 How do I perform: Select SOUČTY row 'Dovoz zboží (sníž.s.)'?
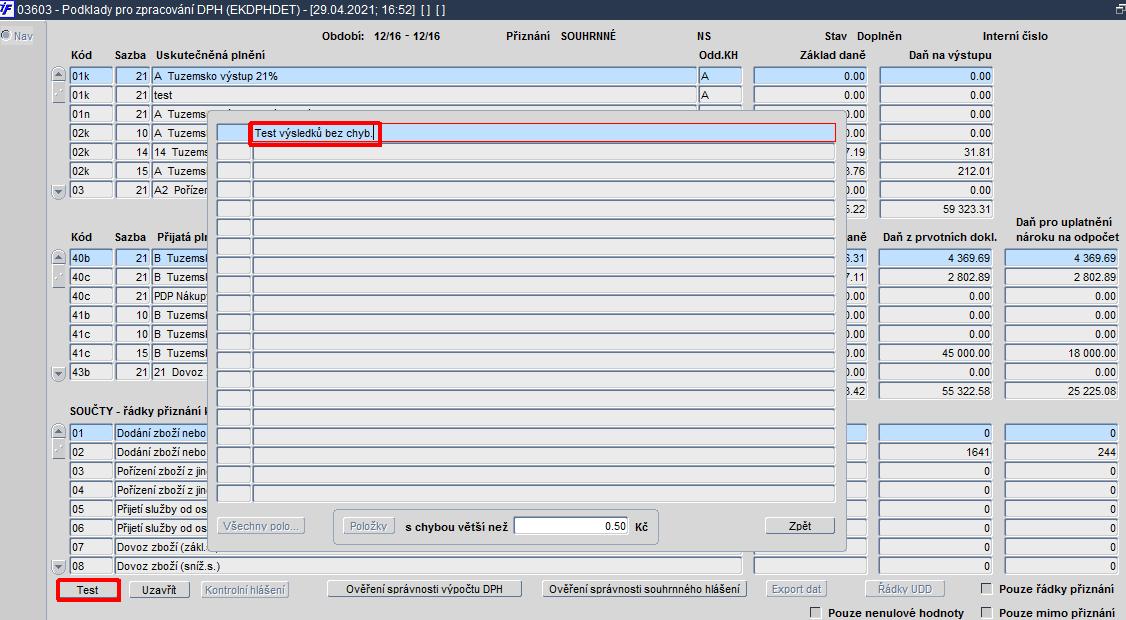[428, 566]
